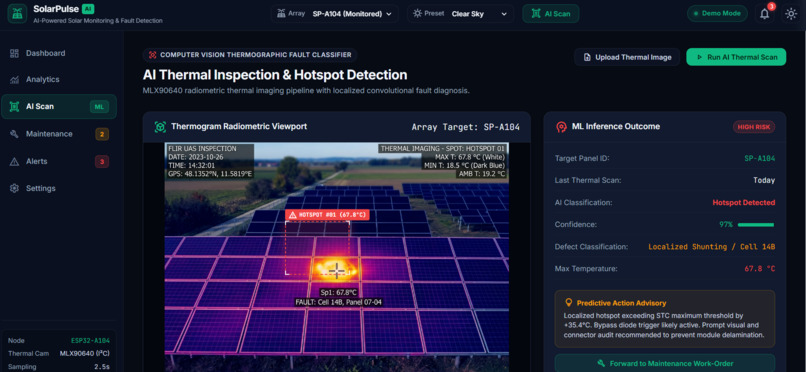
Task: Click the thermal image viewport
Action: click(337, 257)
